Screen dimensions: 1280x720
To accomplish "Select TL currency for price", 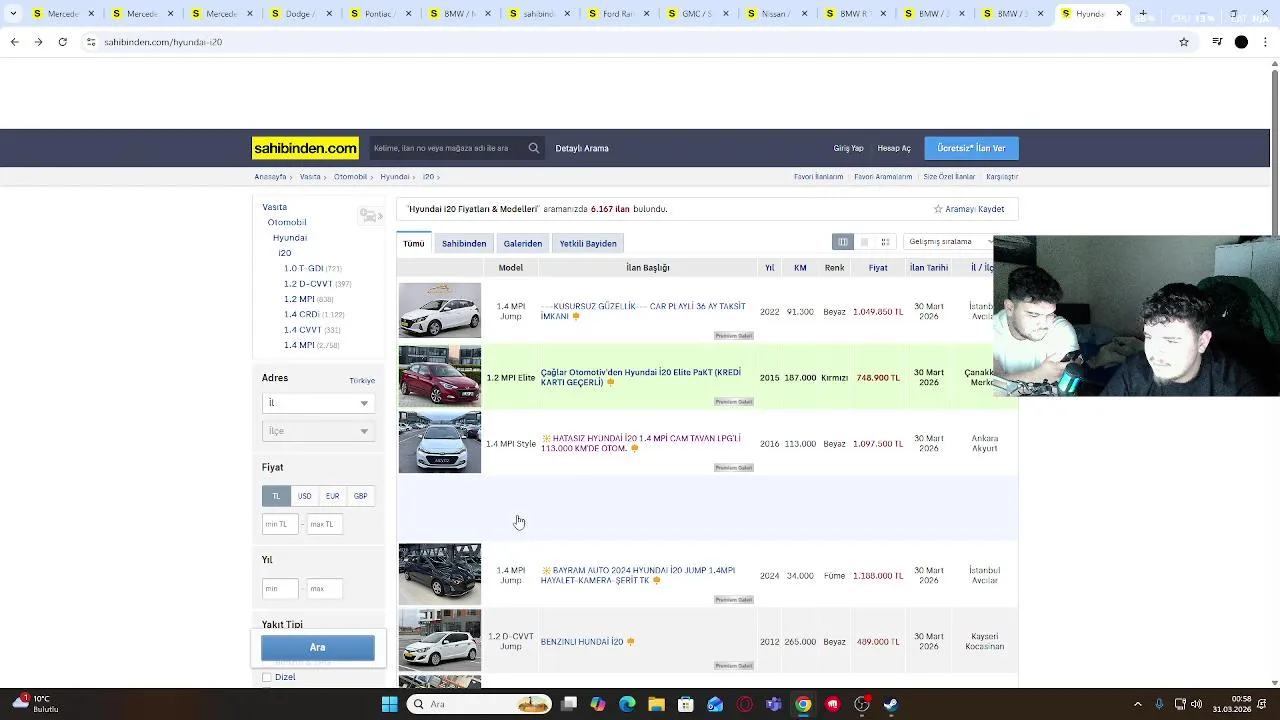I will (276, 496).
